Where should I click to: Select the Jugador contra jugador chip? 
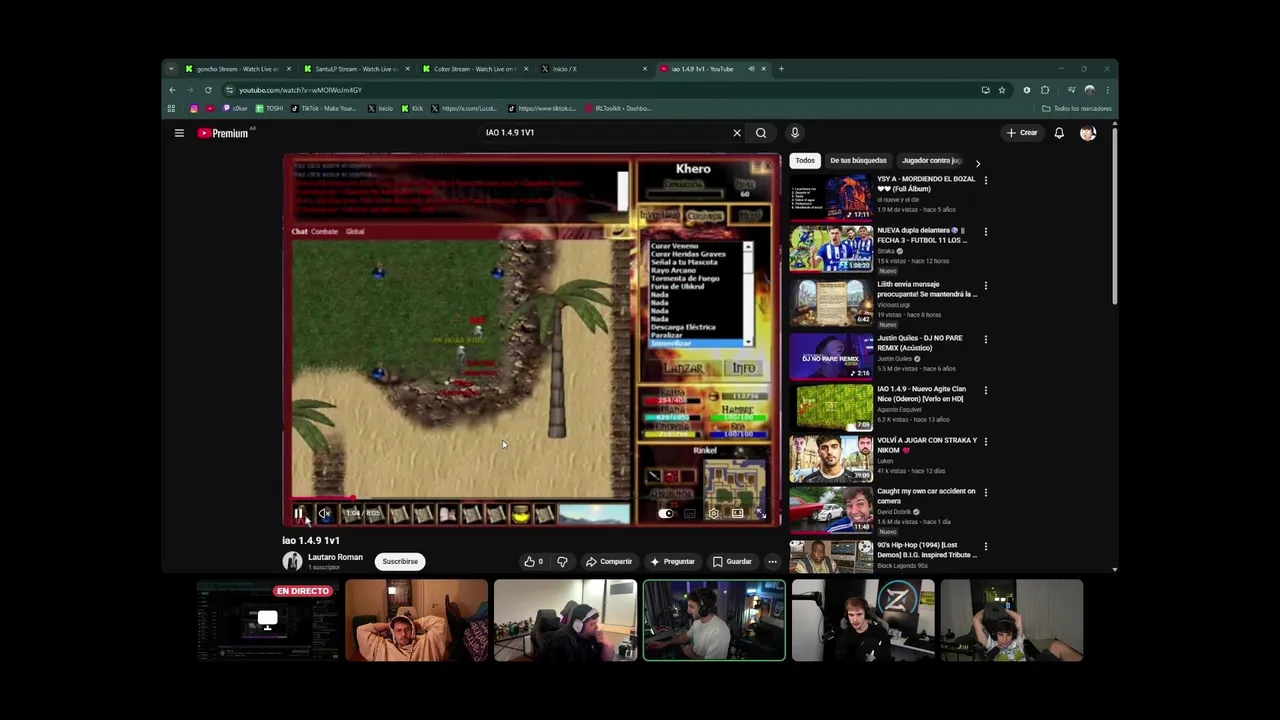coord(931,160)
